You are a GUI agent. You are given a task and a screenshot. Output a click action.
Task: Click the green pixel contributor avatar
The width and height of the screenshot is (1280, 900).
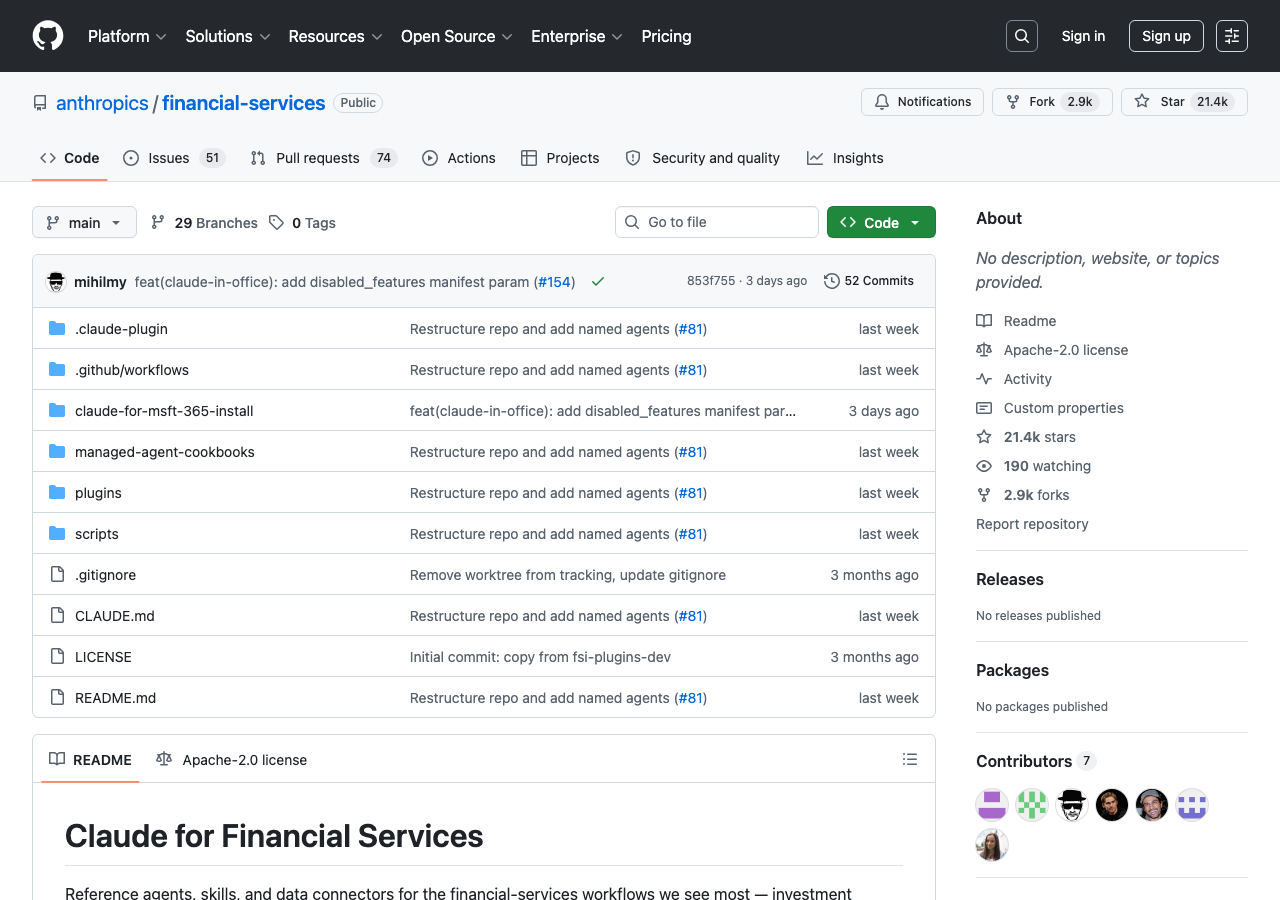pyautogui.click(x=1032, y=805)
